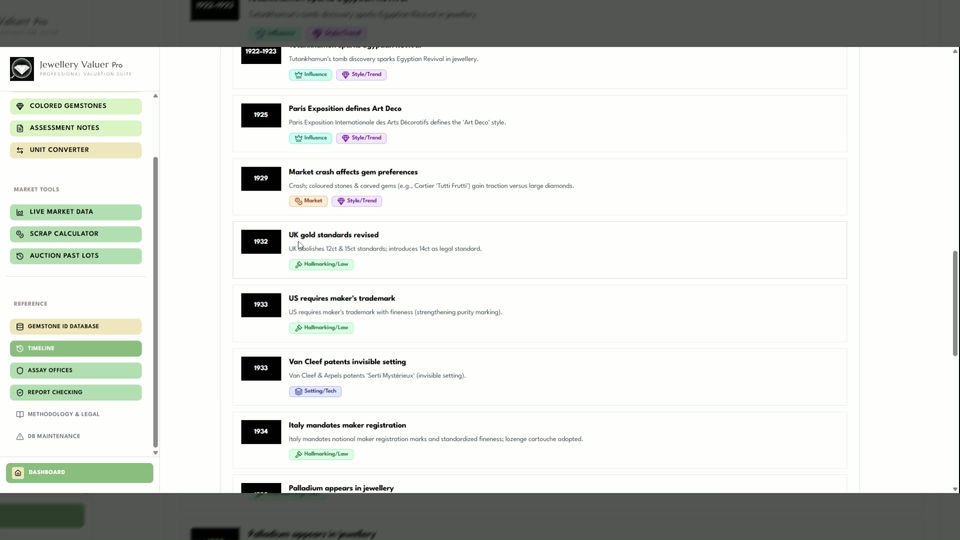Go to Live Market Data
The height and width of the screenshot is (540, 960).
tap(76, 212)
